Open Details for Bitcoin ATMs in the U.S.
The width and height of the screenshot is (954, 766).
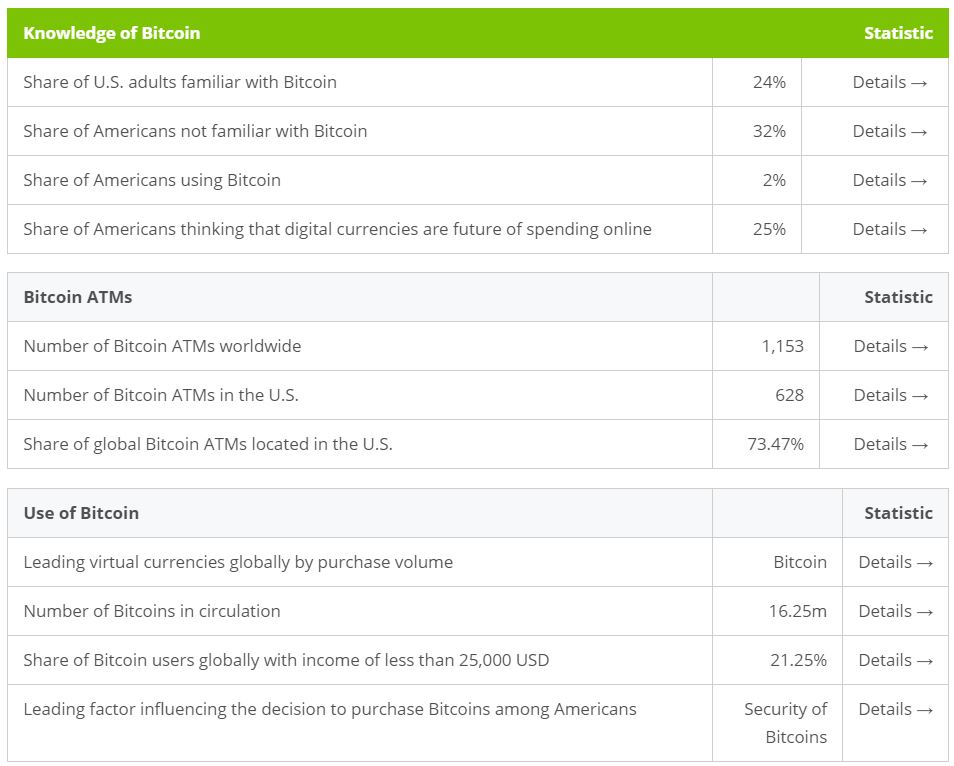point(890,395)
